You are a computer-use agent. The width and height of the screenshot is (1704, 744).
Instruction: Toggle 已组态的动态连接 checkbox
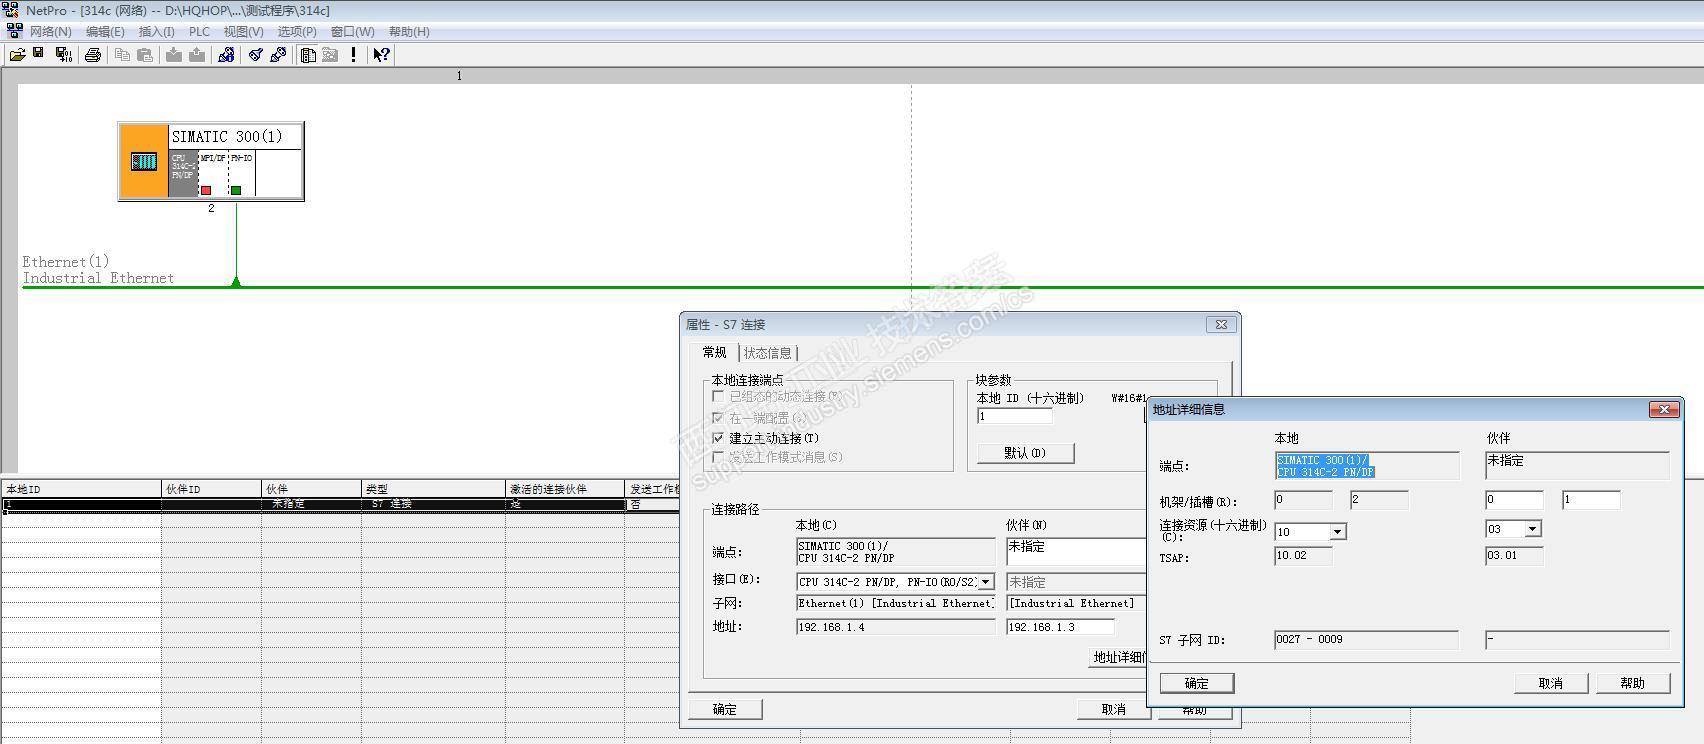pos(718,397)
